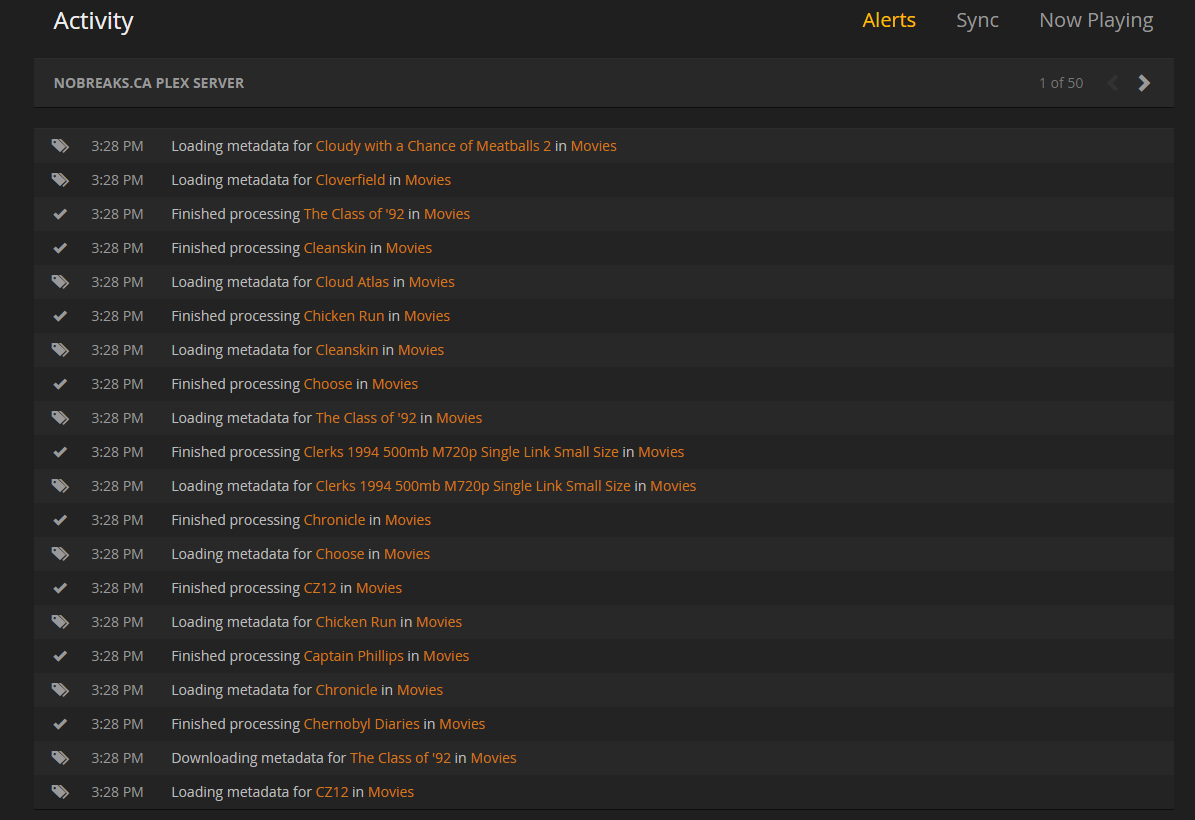Click the tag icon beside Cloudy with a Chance of Meatballs 2
Image resolution: width=1195 pixels, height=820 pixels.
click(x=60, y=146)
